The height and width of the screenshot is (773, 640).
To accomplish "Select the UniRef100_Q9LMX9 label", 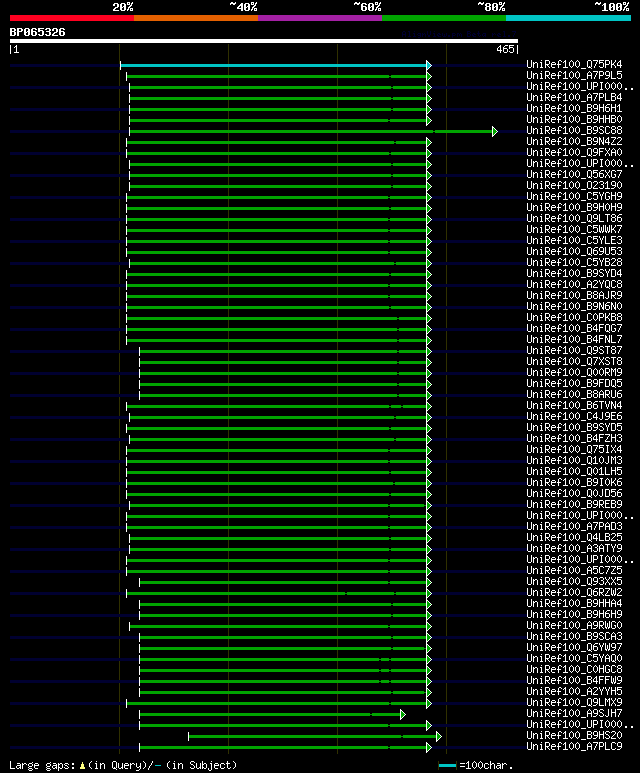I will pyautogui.click(x=574, y=703).
